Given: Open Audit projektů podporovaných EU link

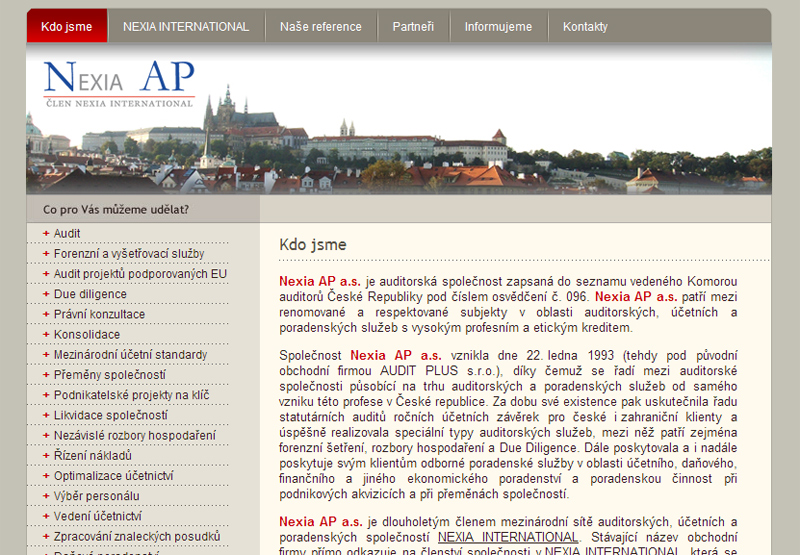Looking at the screenshot, I should [x=140, y=274].
